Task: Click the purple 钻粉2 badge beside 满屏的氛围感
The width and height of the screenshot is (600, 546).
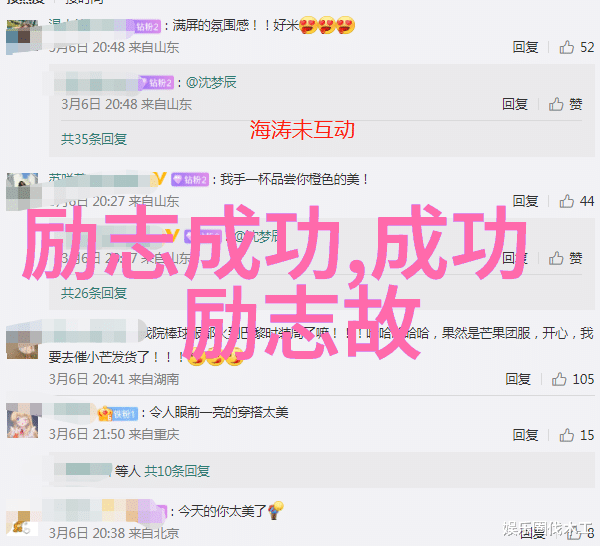Action: point(148,26)
